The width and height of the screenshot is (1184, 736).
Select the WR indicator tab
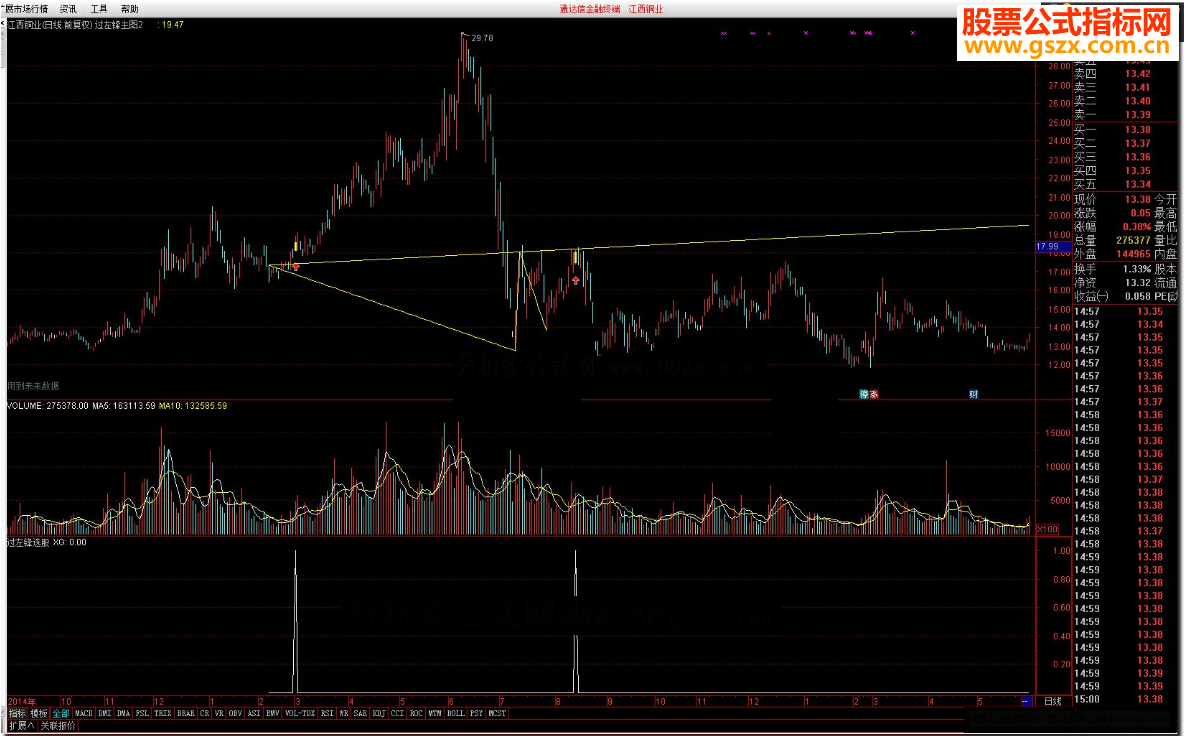click(344, 713)
